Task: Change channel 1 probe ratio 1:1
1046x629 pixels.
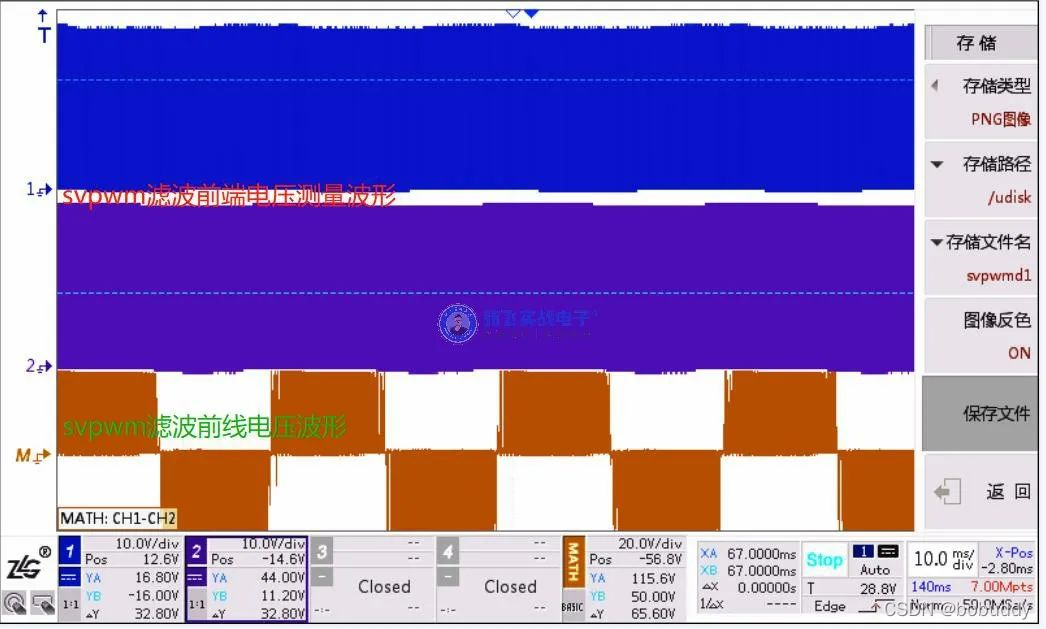Action: click(x=70, y=604)
